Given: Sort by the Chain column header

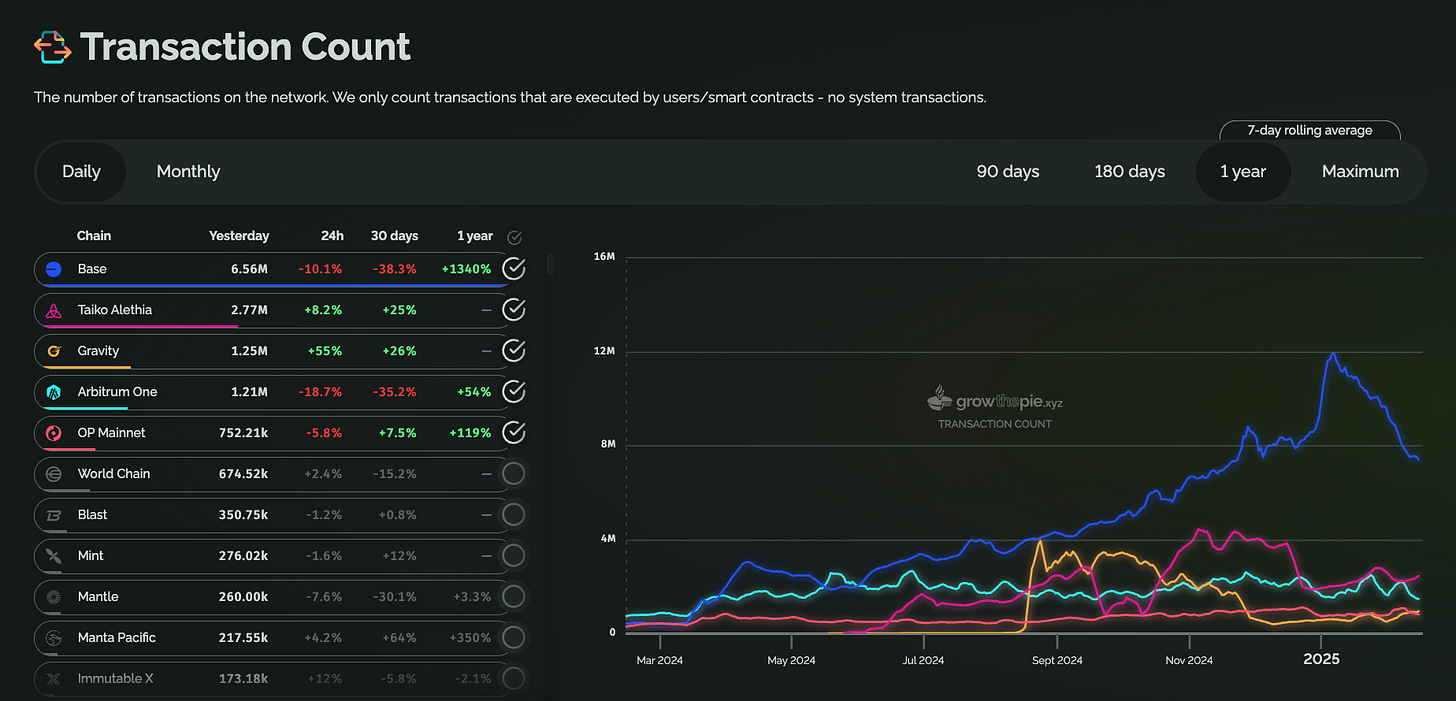Looking at the screenshot, I should [x=94, y=236].
